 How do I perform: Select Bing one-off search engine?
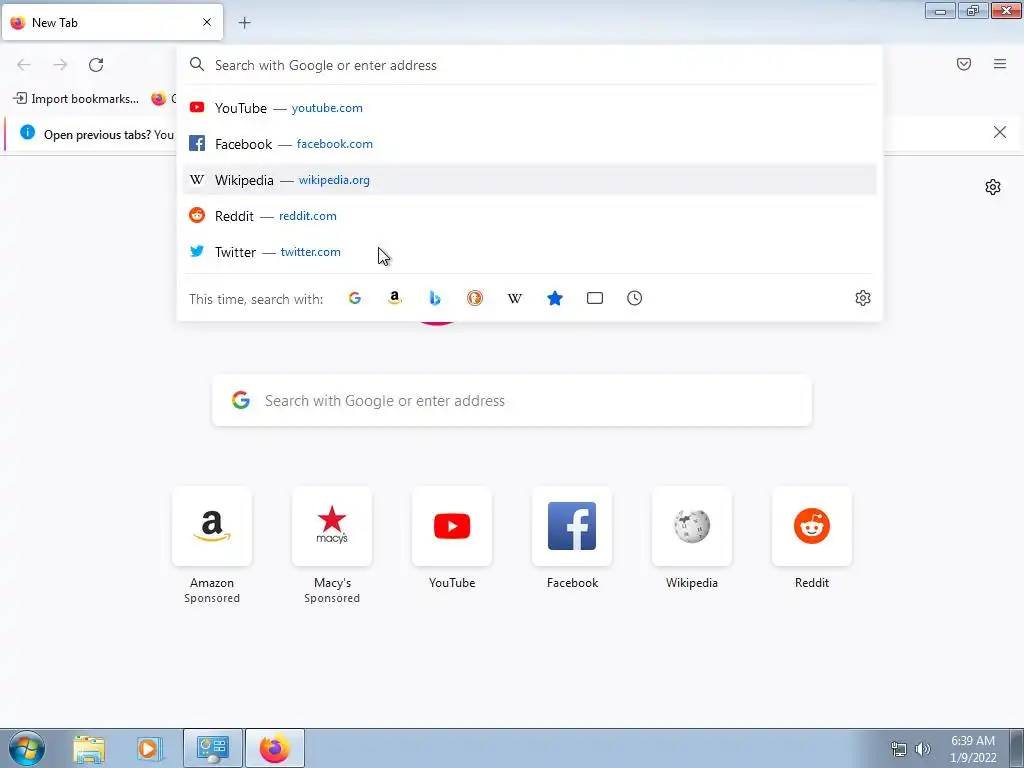tap(435, 298)
